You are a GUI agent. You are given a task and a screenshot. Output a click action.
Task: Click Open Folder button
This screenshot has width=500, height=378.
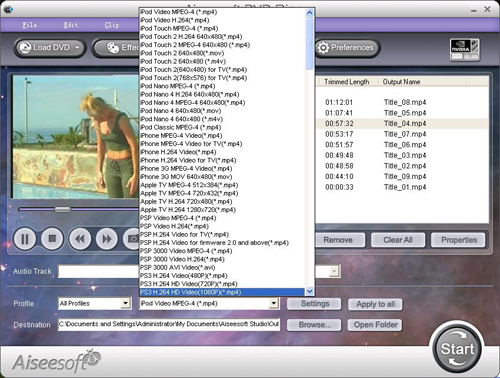coord(375,325)
